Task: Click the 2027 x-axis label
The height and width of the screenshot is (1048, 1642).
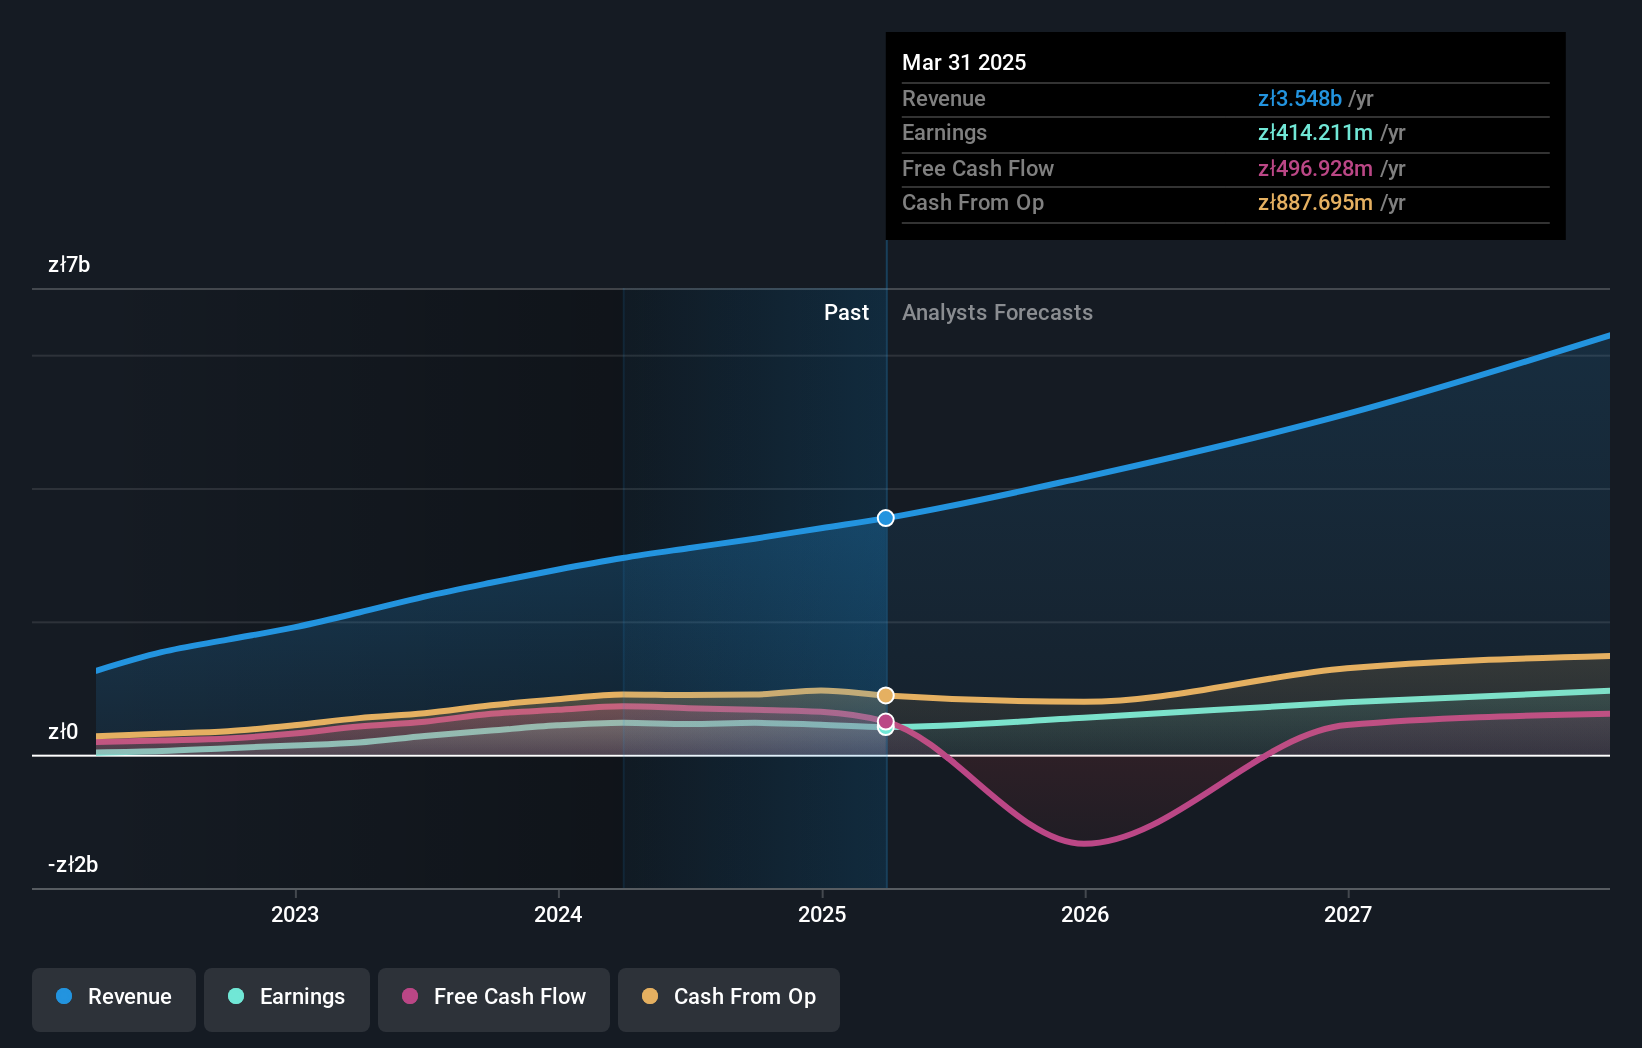Action: tap(1348, 914)
